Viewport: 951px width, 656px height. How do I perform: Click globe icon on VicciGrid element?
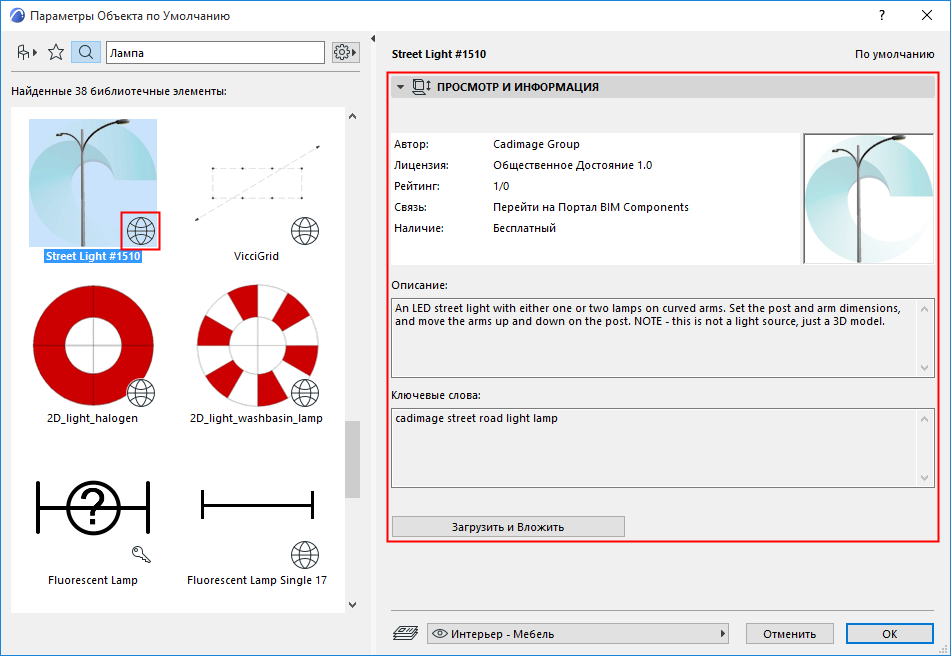(304, 230)
